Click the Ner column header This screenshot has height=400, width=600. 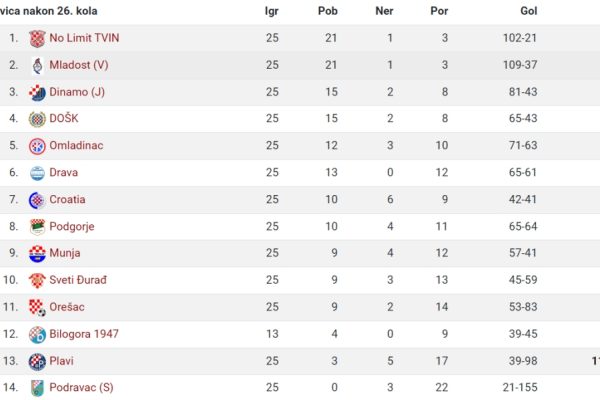[384, 11]
